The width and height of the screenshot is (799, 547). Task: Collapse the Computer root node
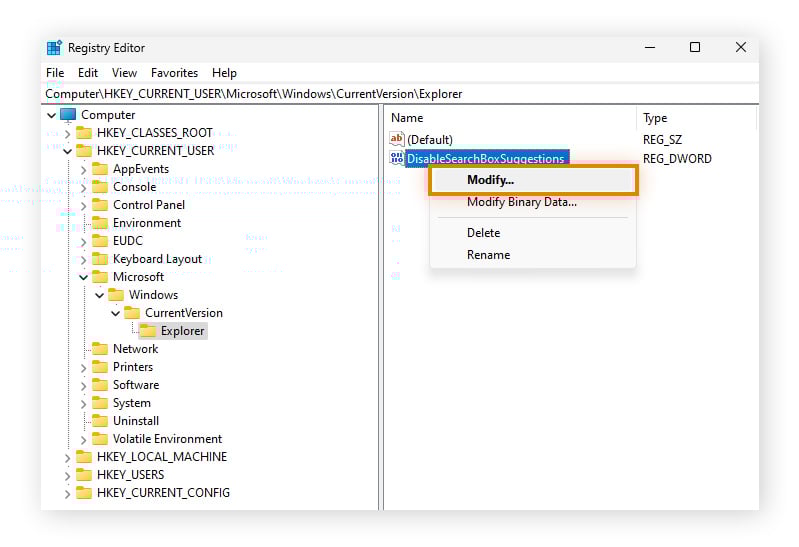[51, 115]
